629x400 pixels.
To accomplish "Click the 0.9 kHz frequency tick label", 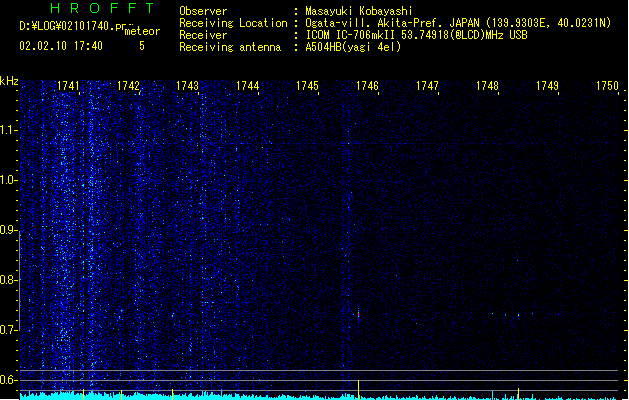I will [x=8, y=230].
